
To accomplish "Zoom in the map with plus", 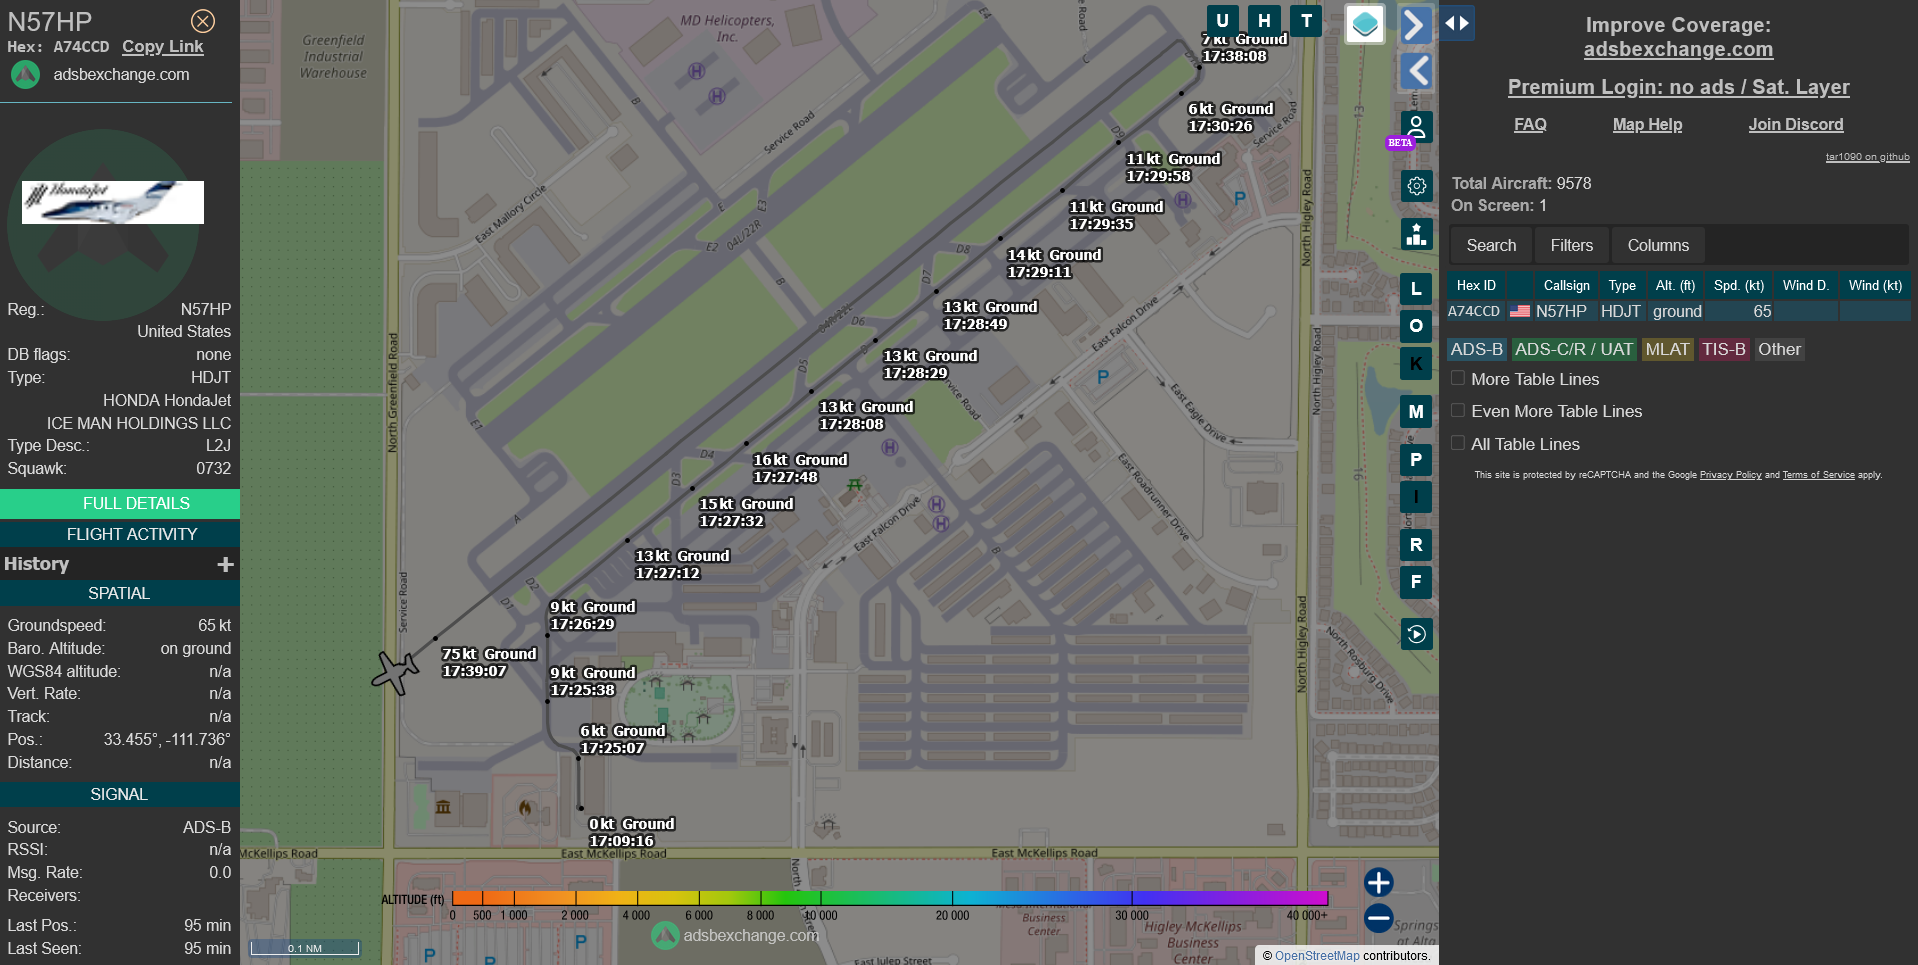I will click(x=1379, y=882).
